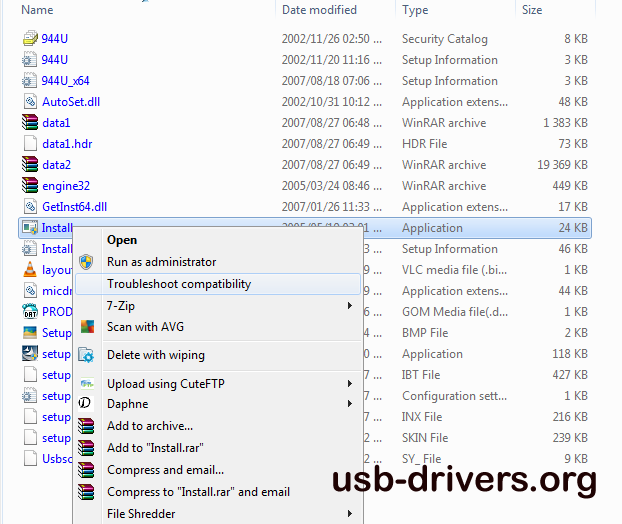Click the file name engine32
This screenshot has height=524, width=622.
66,186
